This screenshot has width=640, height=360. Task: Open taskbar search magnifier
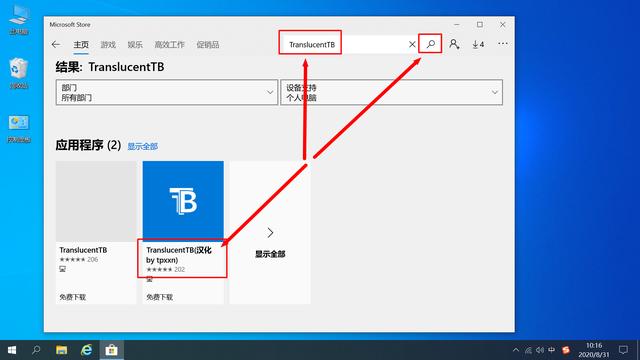pyautogui.click(x=36, y=350)
